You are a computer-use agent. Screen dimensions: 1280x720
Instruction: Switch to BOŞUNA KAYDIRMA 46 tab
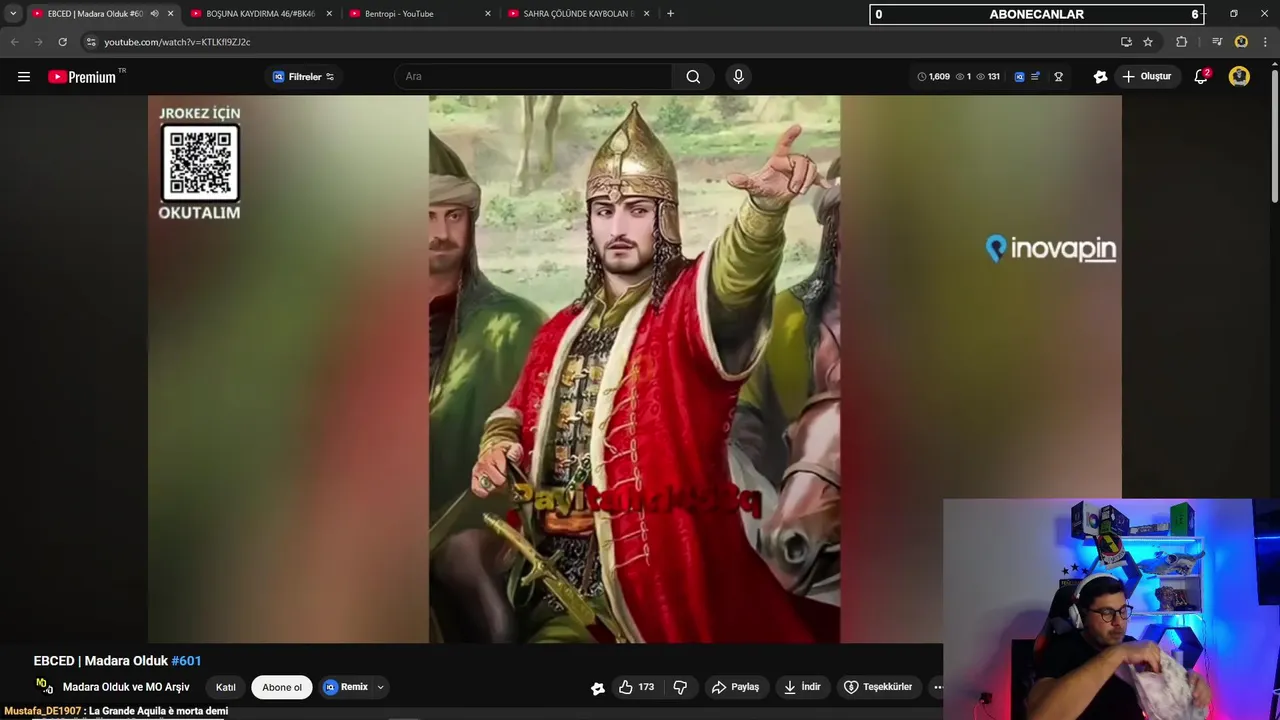[x=259, y=14]
